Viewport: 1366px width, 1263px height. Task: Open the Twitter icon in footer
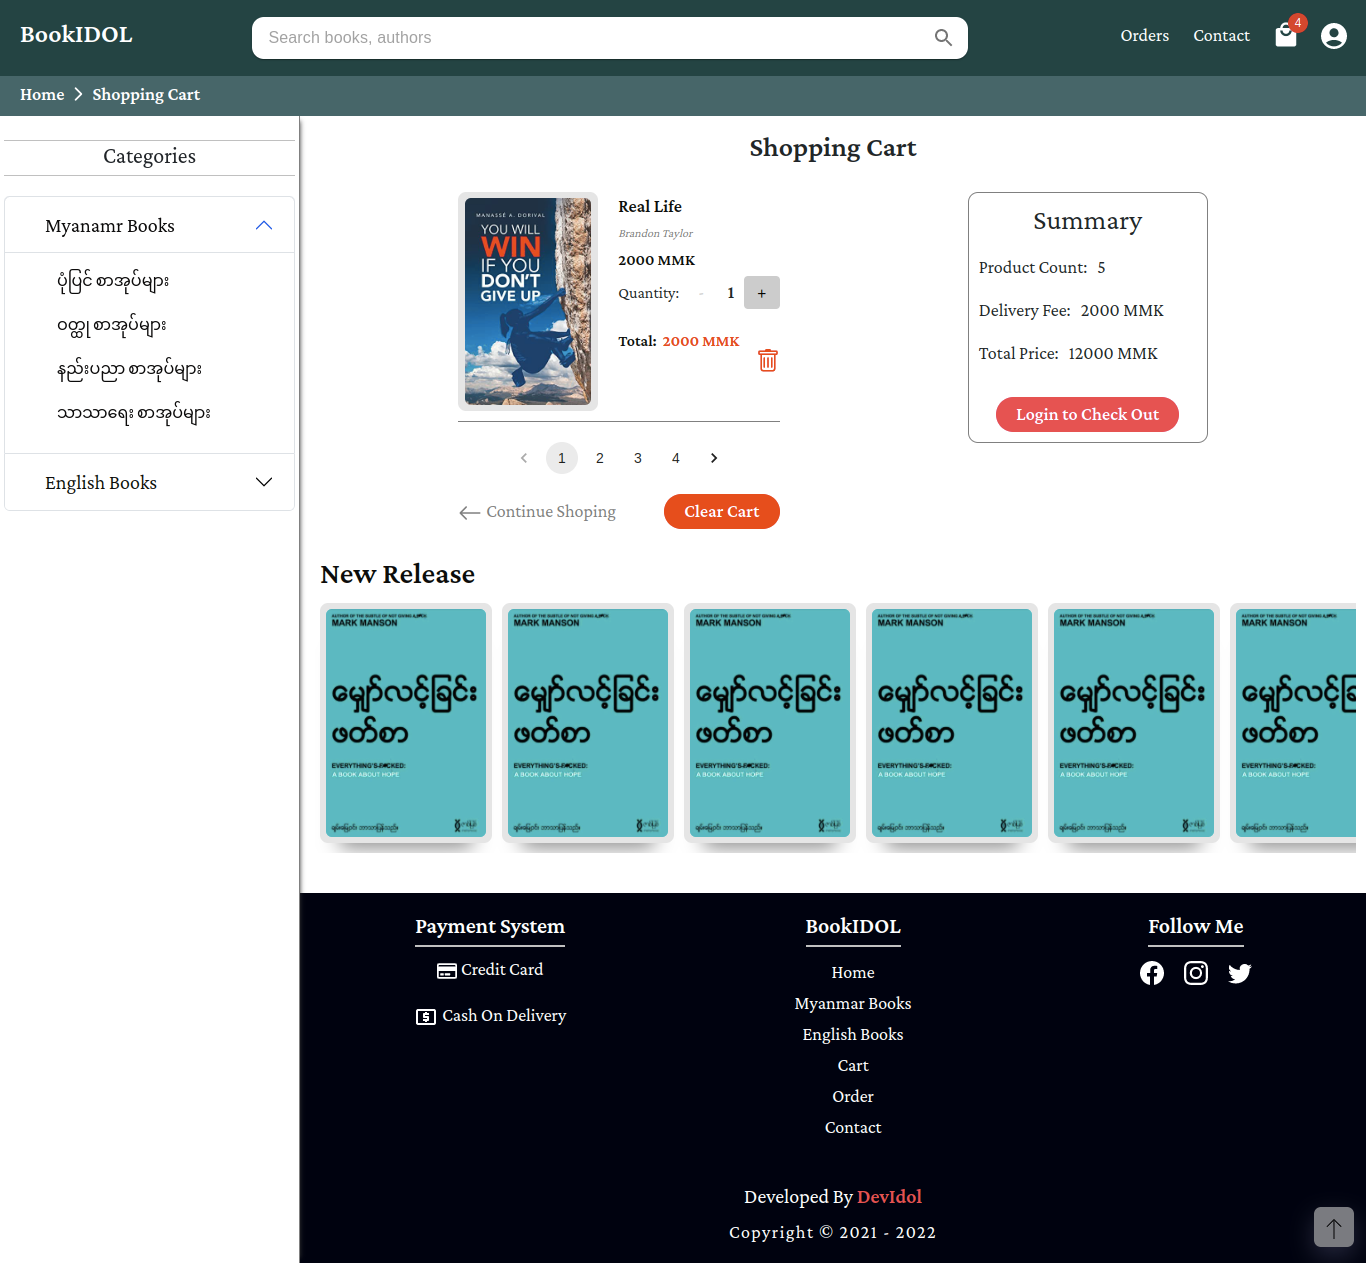tap(1240, 973)
